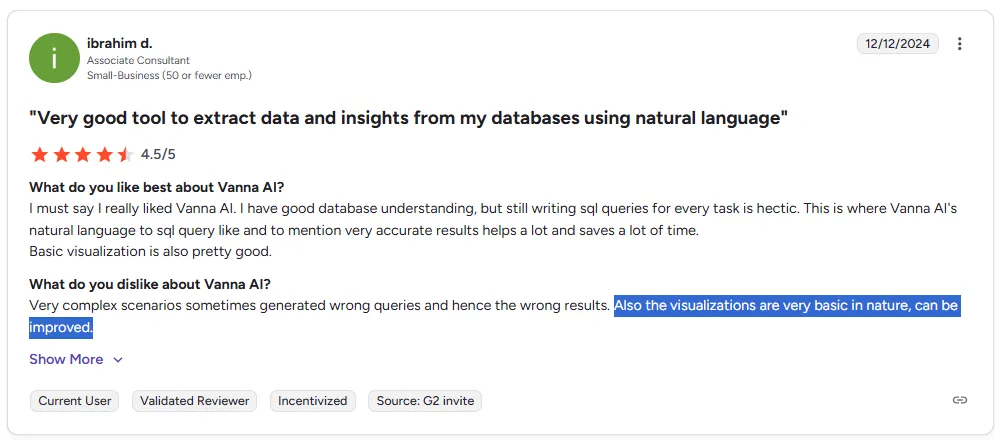Screen dimensions: 1004x440
Task: Click the highlighted visualizations sentence
Action: pyautogui.click(x=786, y=306)
